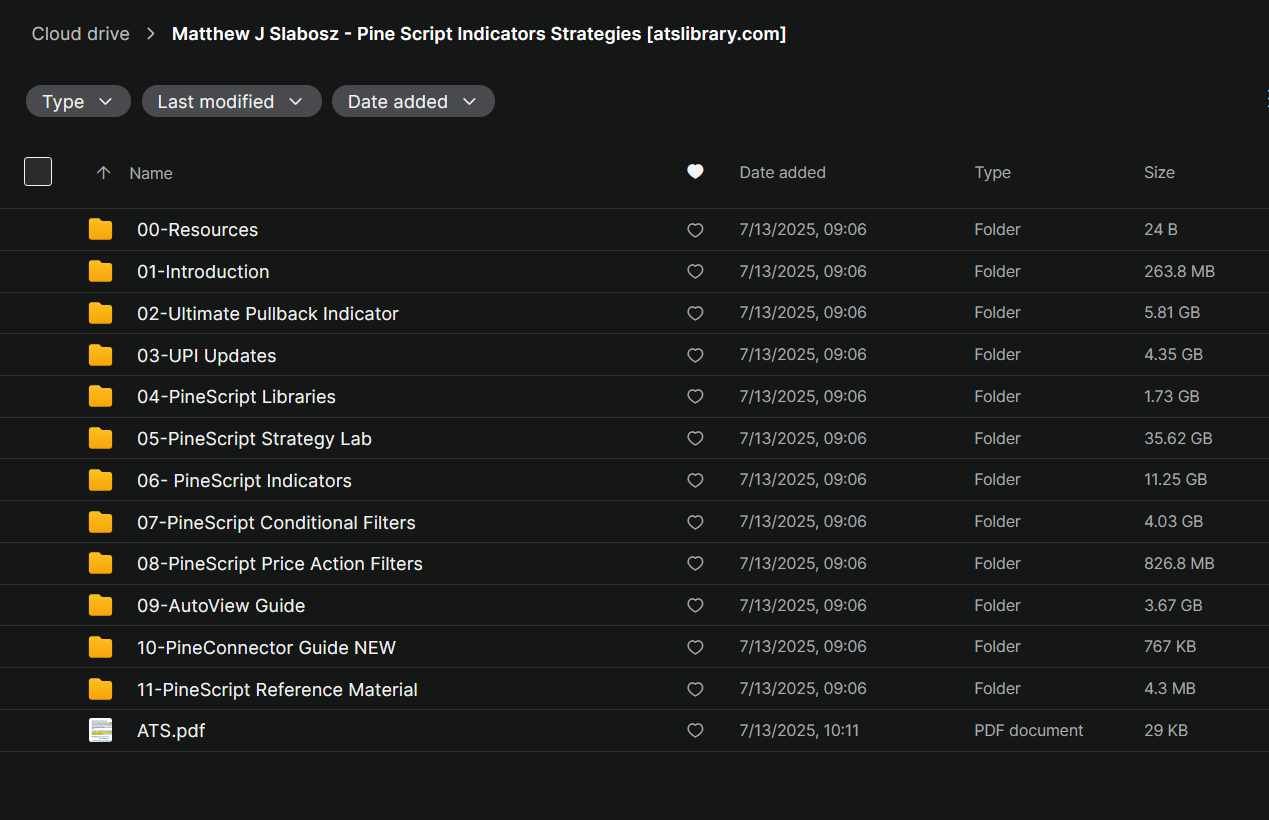Open 05-PineScript Strategy Lab folder name
The image size is (1269, 820).
[254, 439]
